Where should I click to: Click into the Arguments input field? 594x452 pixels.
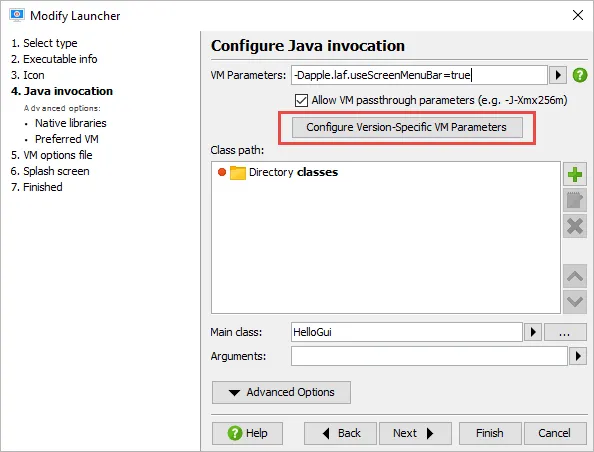pos(429,356)
